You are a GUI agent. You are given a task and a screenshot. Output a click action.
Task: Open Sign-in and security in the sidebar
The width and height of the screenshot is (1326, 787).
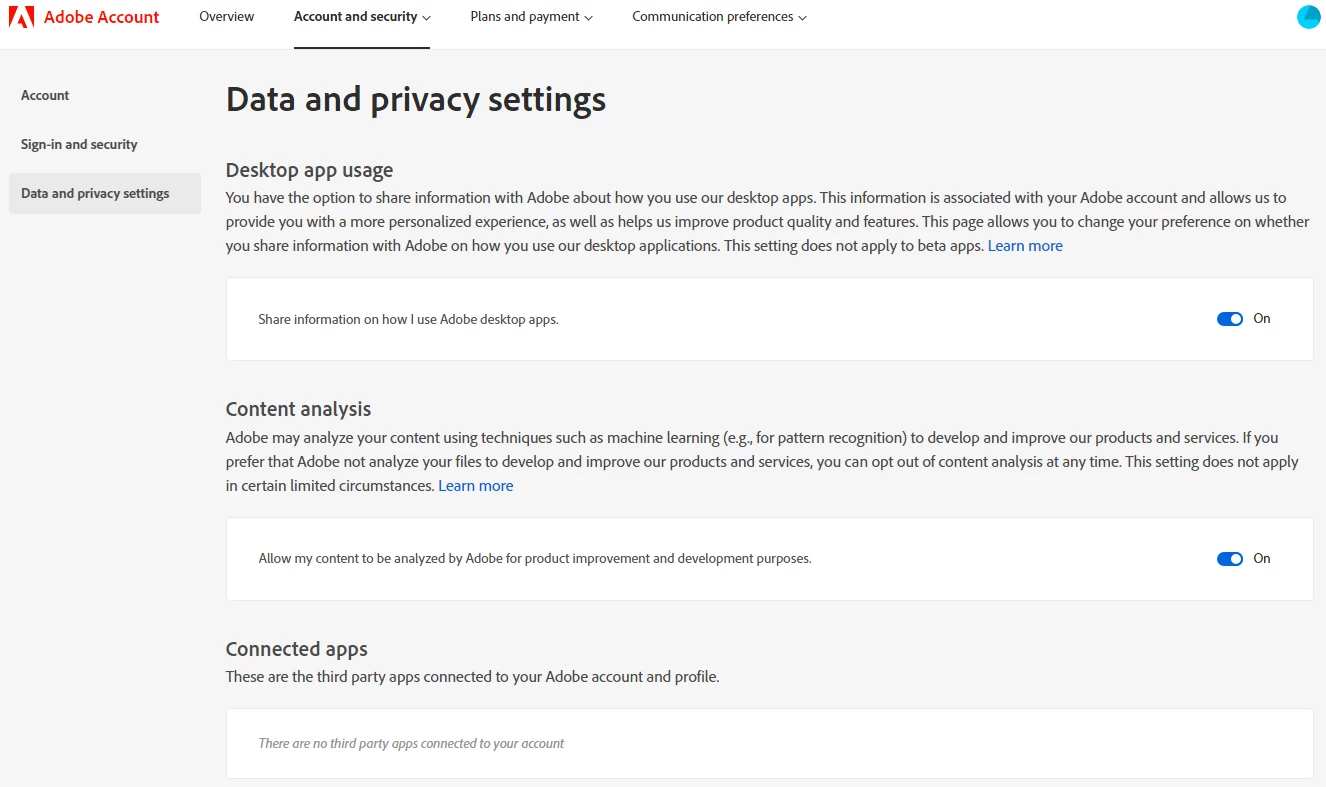(79, 145)
